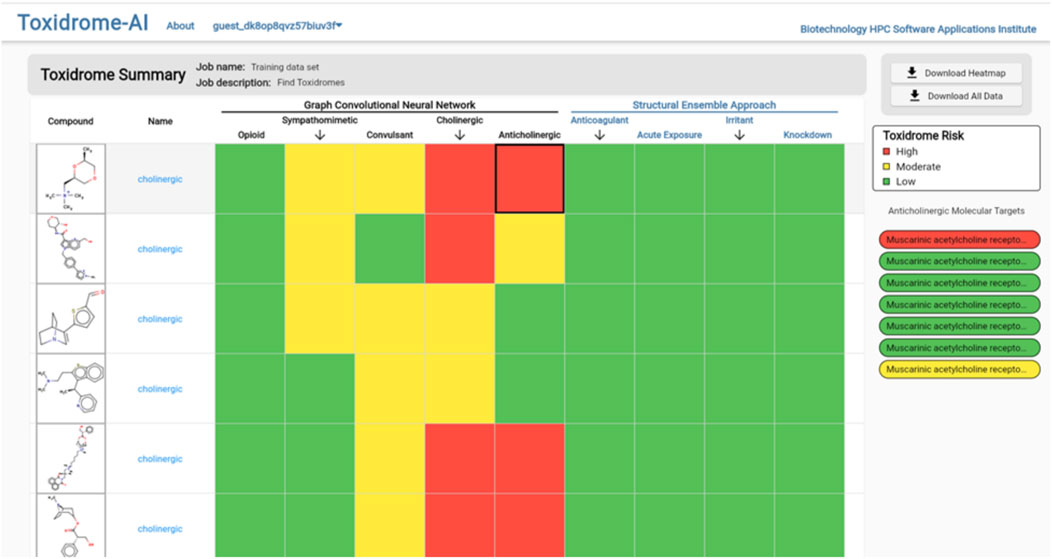
Task: Select the red Anticholinergic cell, fifth row
Action: [529, 458]
